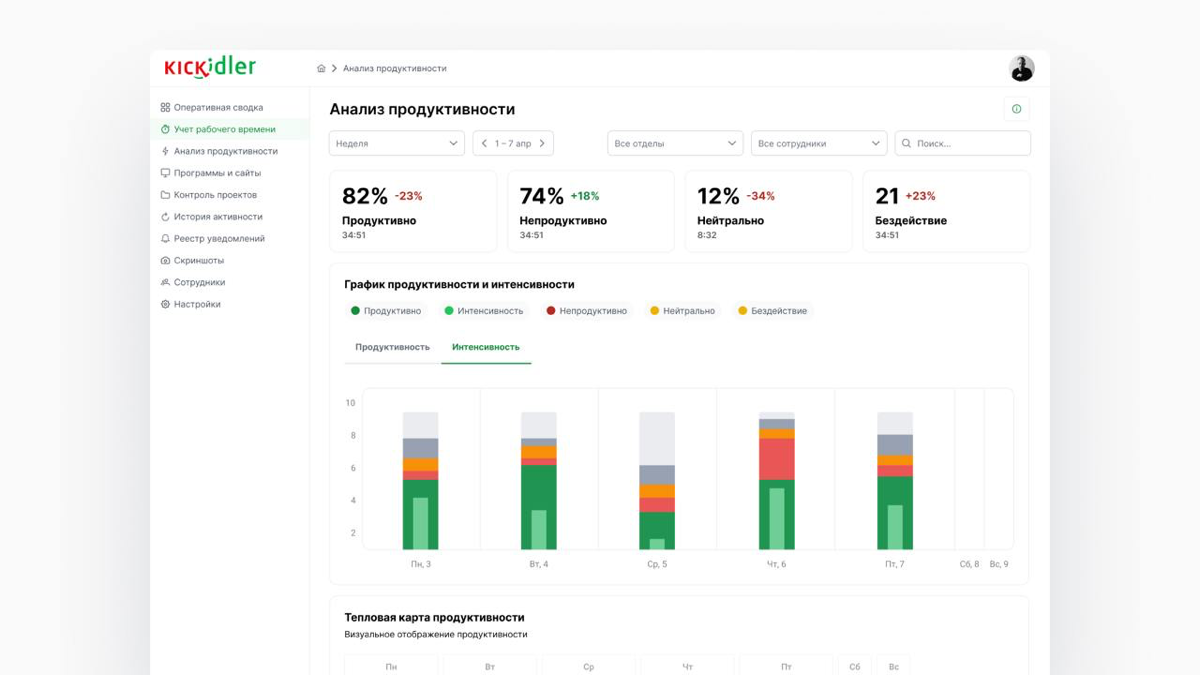The image size is (1200, 675).
Task: Click the 74% Непродуктивно stat card
Action: 591,211
